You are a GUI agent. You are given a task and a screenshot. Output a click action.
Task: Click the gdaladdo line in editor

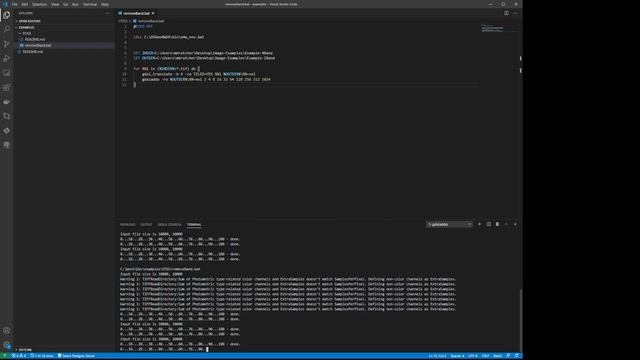(x=206, y=80)
